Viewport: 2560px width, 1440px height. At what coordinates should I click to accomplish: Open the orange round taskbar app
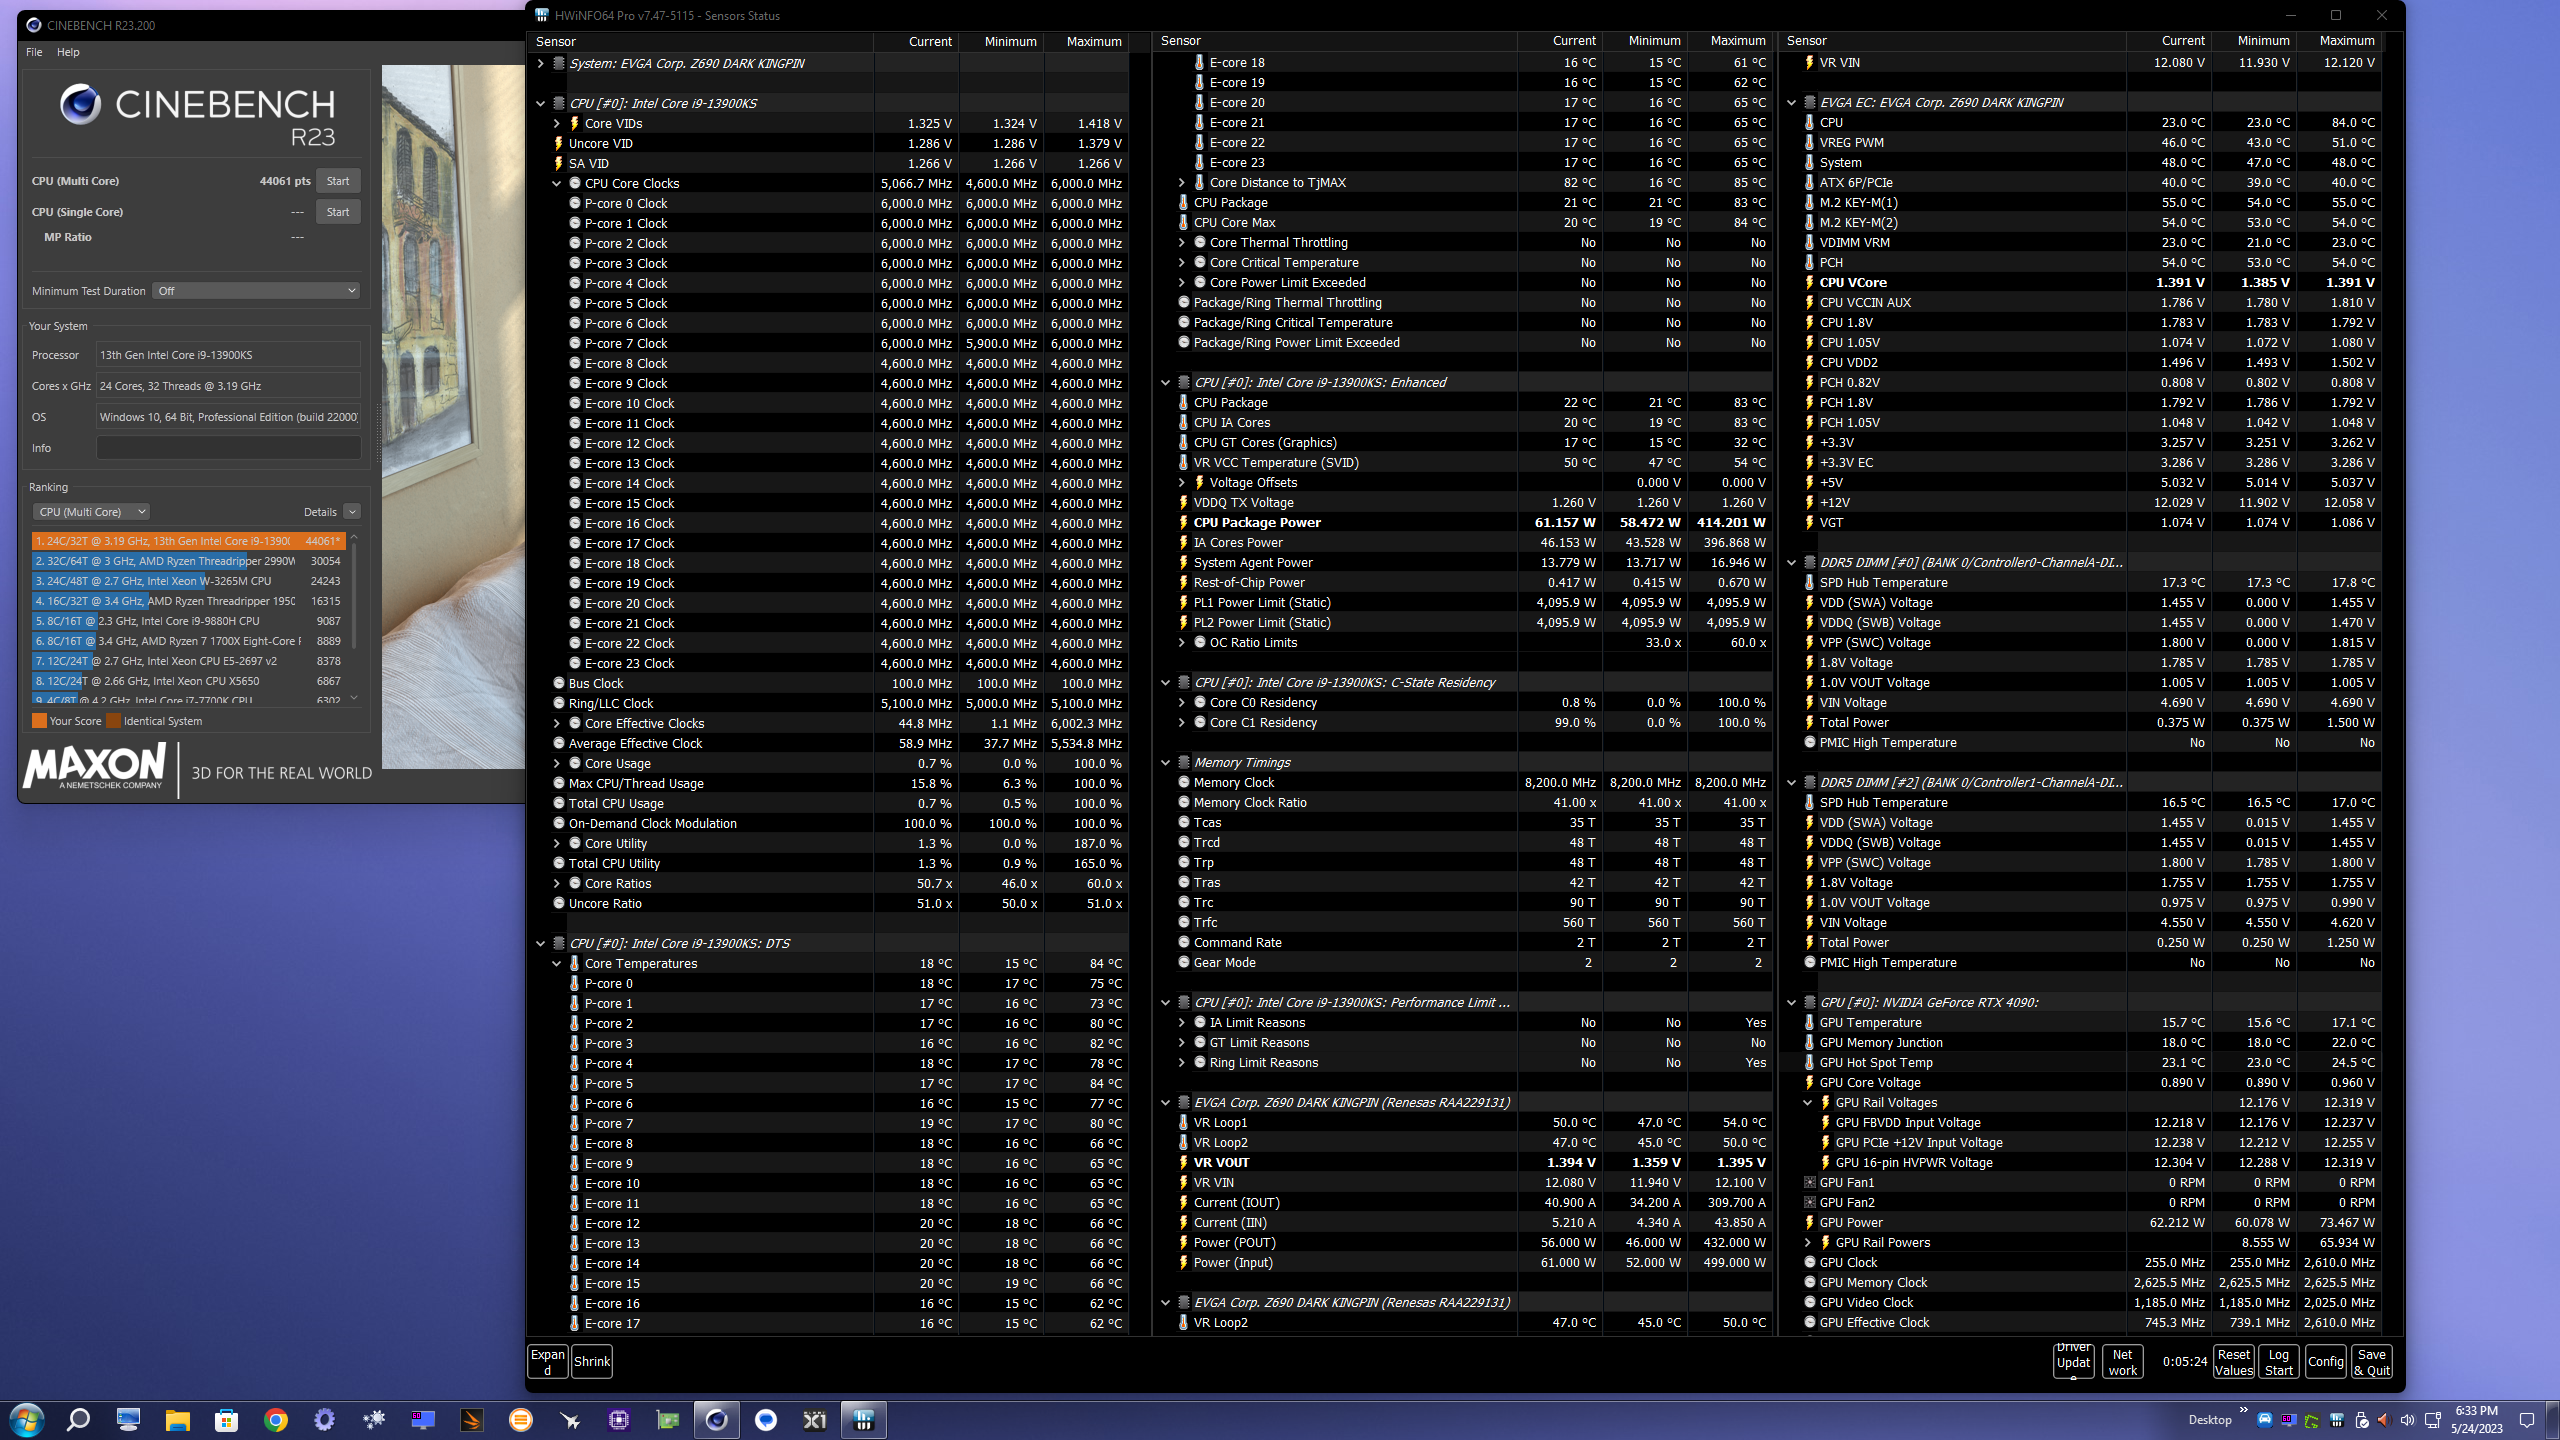tap(521, 1419)
